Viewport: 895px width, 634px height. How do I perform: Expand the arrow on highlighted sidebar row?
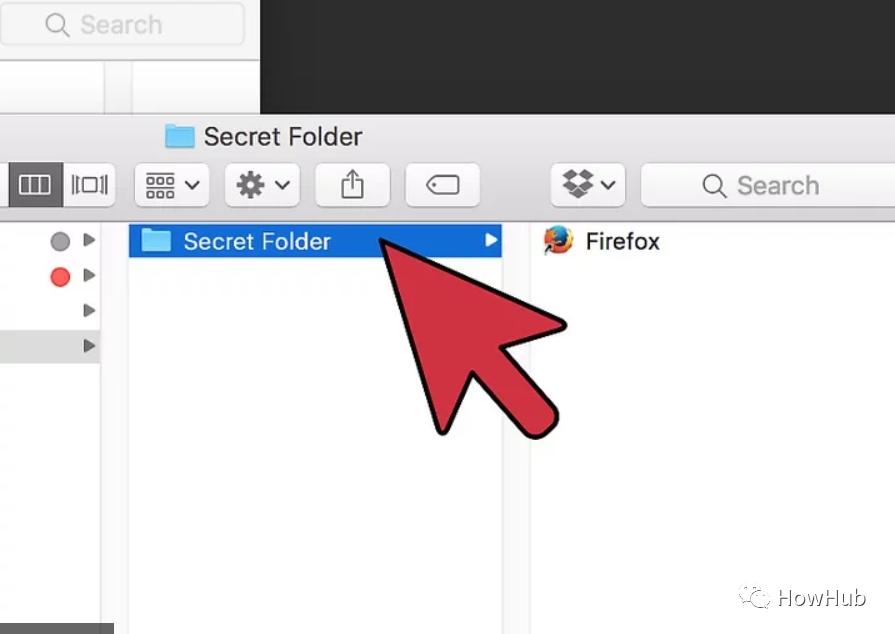coord(89,345)
